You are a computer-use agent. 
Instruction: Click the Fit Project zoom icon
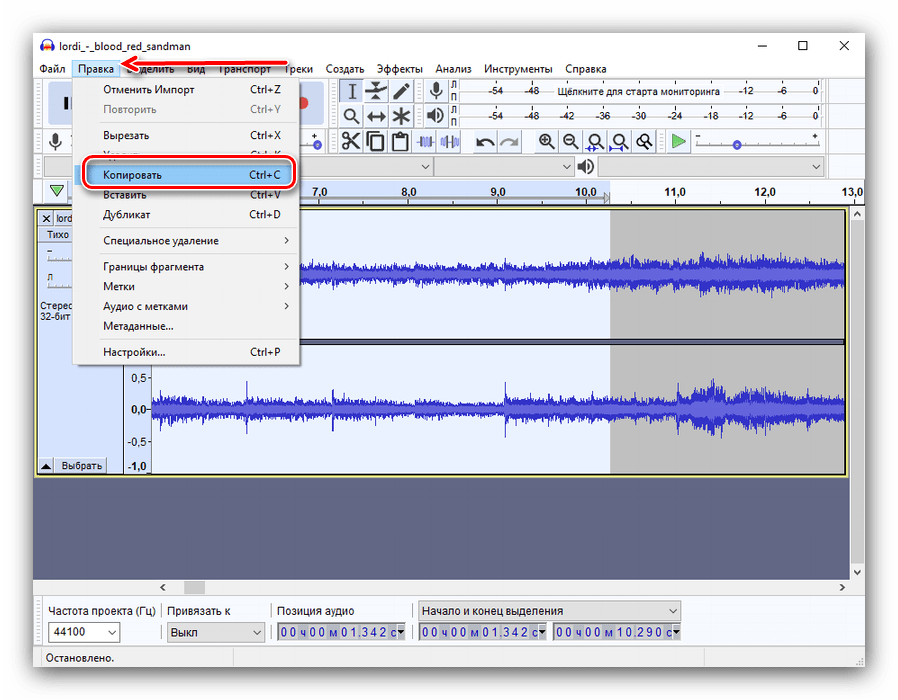620,141
